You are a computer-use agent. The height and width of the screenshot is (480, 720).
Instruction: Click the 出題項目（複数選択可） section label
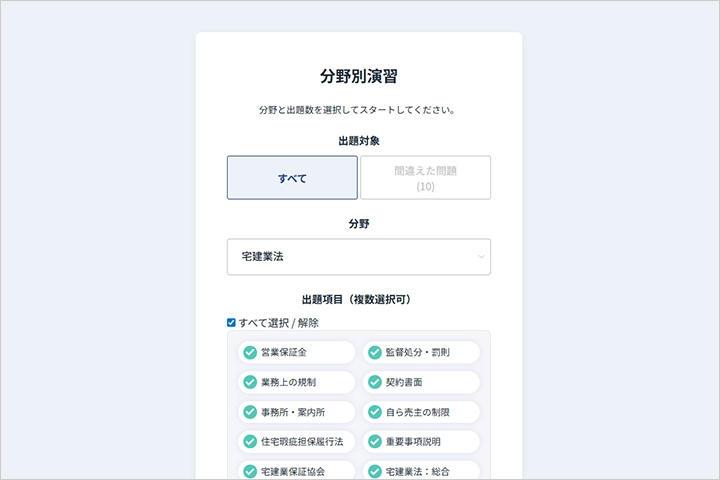(x=359, y=299)
